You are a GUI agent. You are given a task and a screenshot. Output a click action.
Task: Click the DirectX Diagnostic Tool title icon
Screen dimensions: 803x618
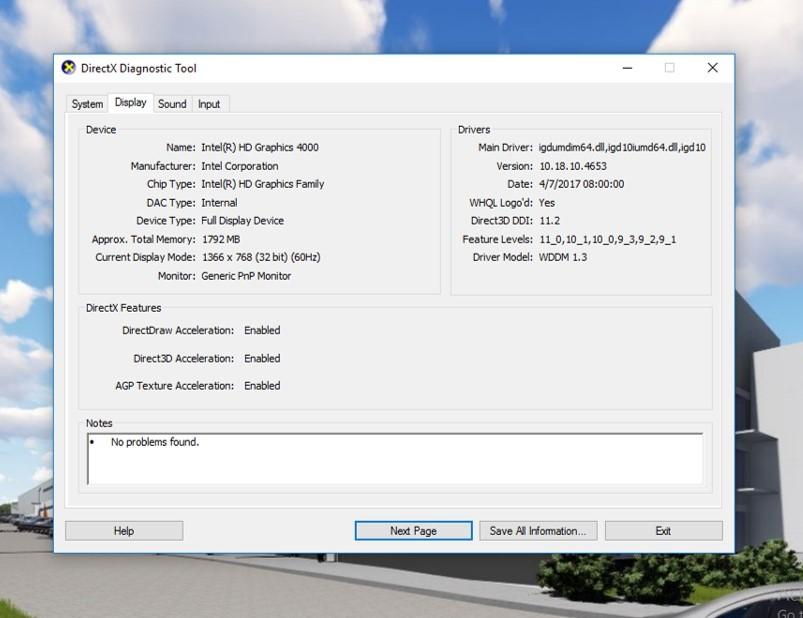(x=69, y=68)
